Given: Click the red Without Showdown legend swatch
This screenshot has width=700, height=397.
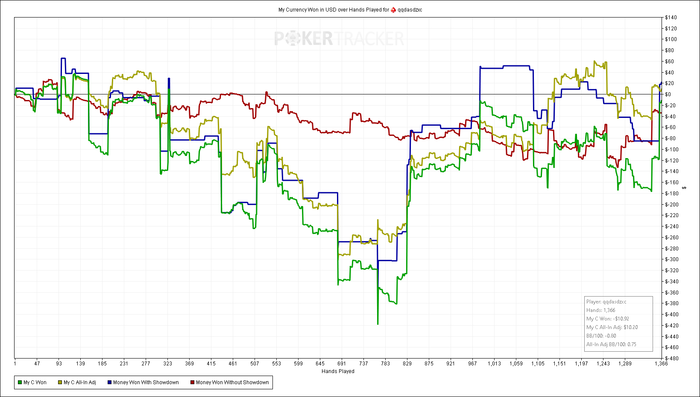Looking at the screenshot, I should 193,382.
